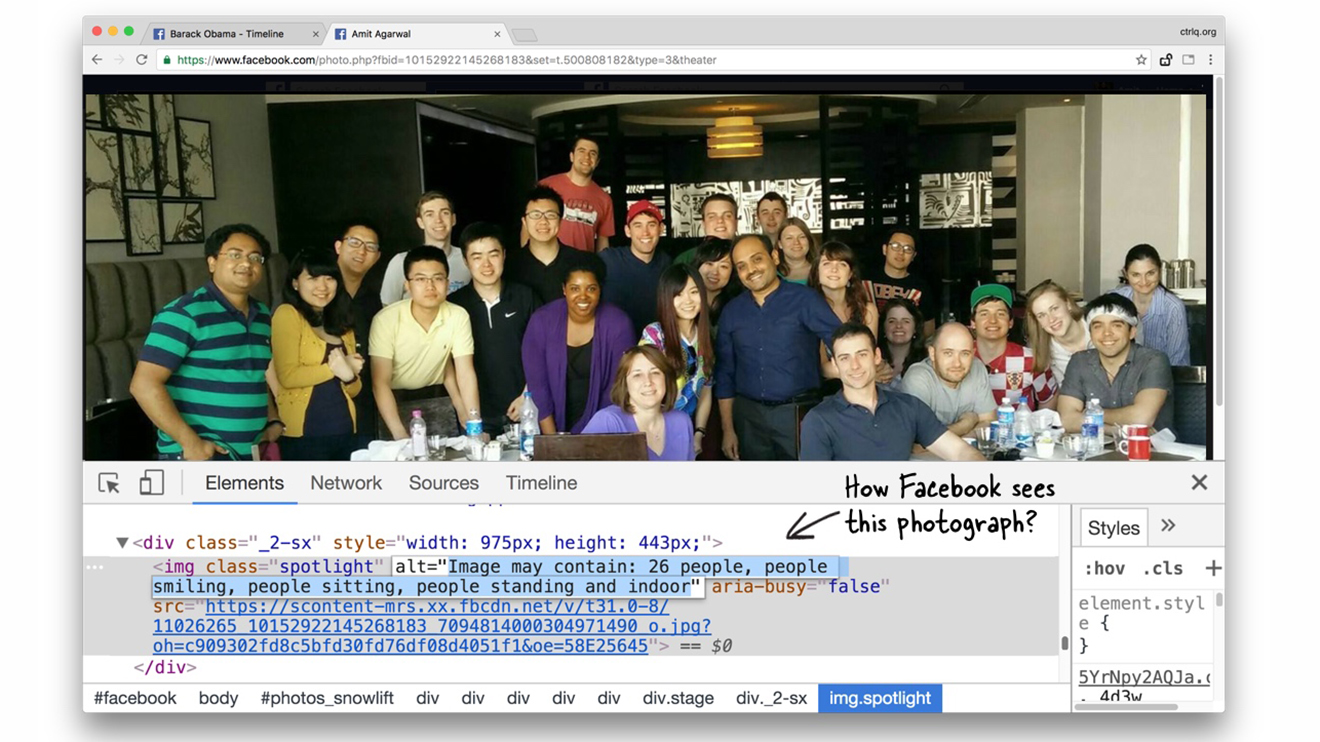
Task: Click the cast screen icon beside extensions
Action: [x=1188, y=60]
